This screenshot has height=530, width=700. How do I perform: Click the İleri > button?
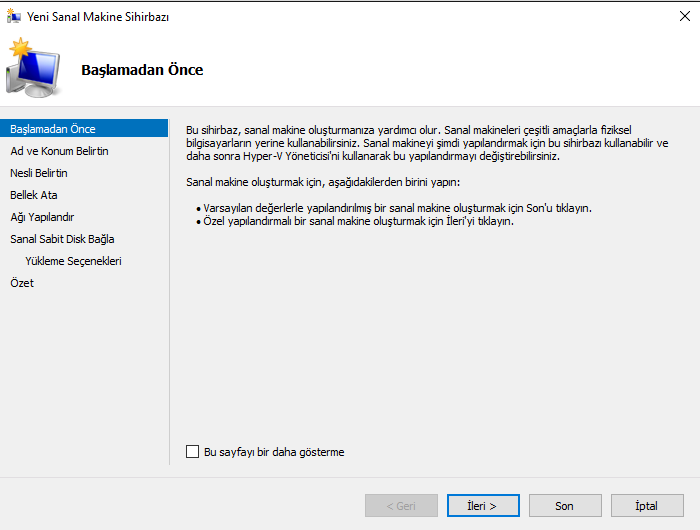[x=483, y=505]
